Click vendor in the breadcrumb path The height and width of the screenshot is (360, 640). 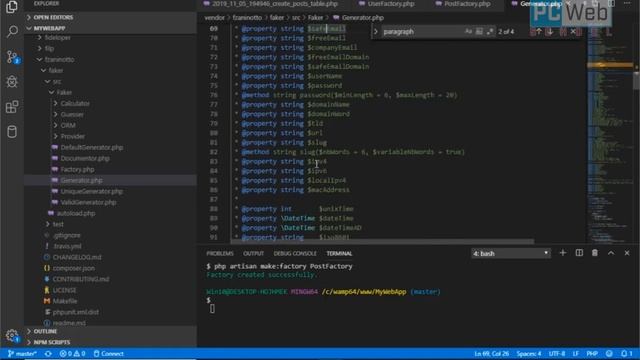pyautogui.click(x=215, y=18)
